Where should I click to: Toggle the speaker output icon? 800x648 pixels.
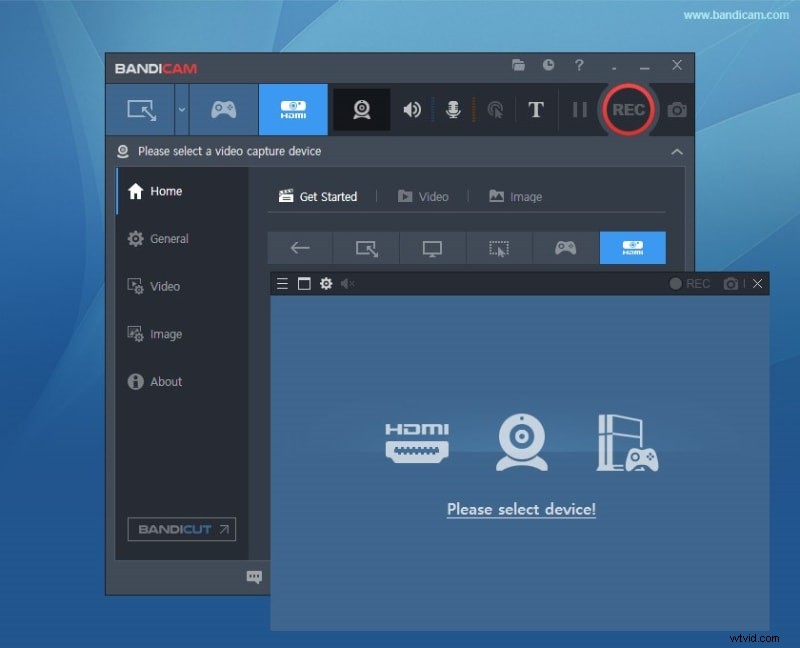pos(411,110)
